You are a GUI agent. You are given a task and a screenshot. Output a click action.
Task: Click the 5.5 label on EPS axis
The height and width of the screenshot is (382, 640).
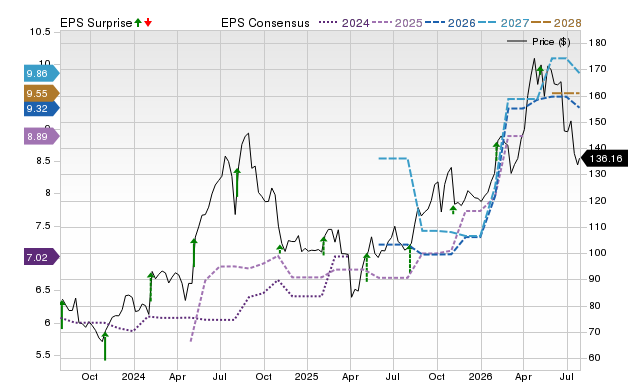43,355
